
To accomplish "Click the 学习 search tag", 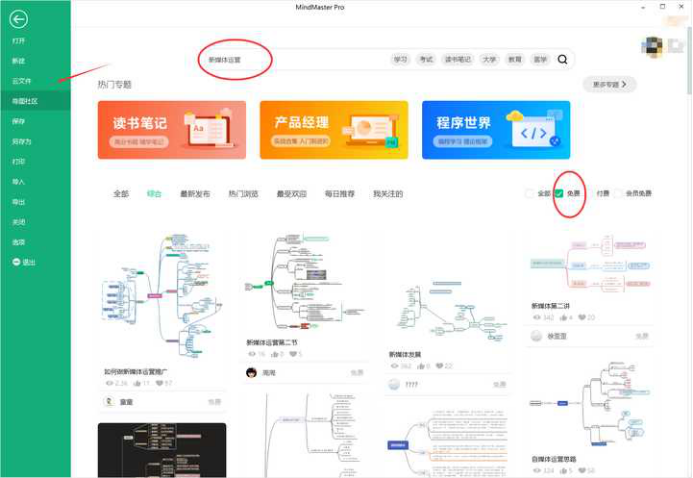I will coord(400,59).
